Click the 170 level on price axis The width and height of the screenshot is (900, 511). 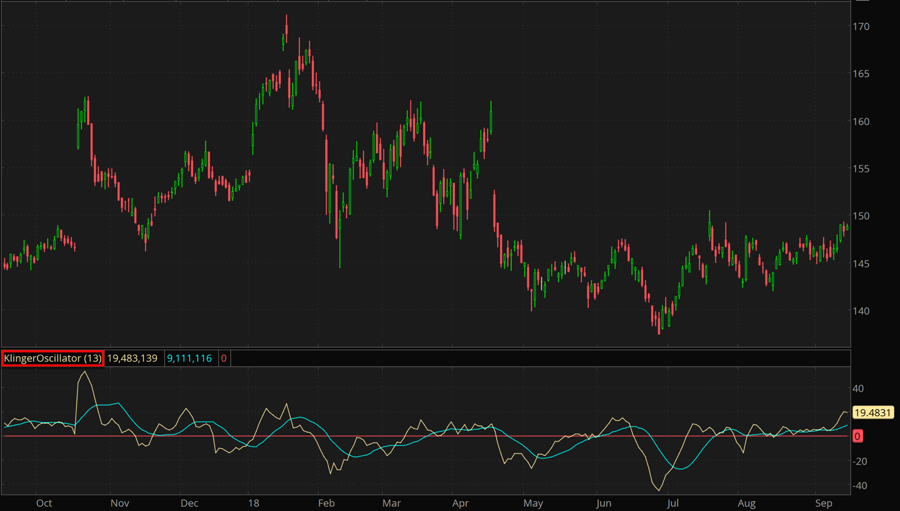pyautogui.click(x=862, y=27)
